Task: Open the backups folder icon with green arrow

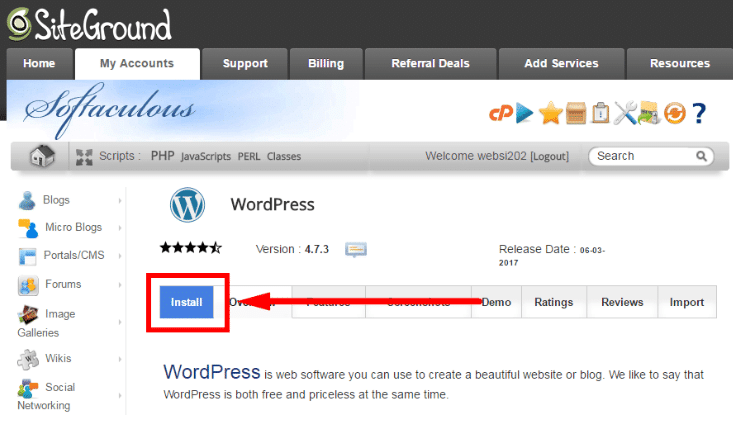Action: coord(650,113)
